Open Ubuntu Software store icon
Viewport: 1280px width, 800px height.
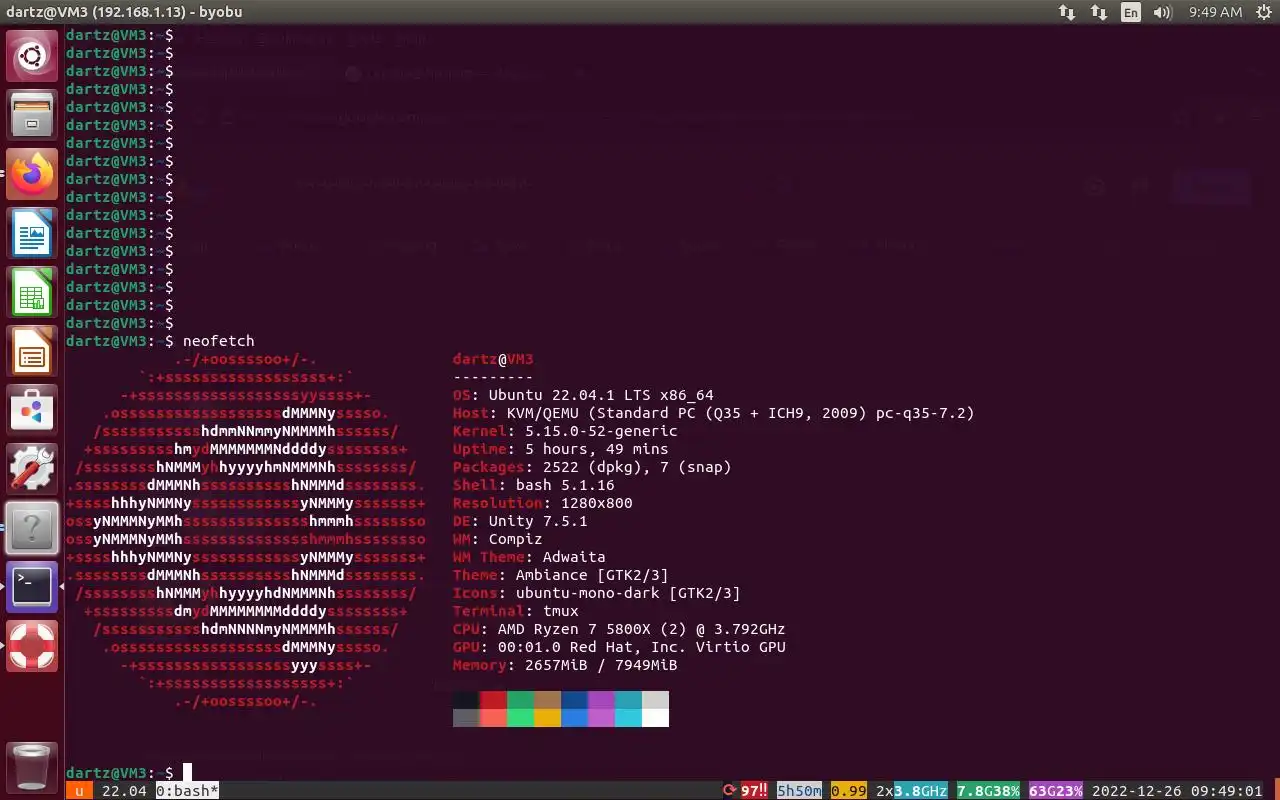click(x=32, y=410)
